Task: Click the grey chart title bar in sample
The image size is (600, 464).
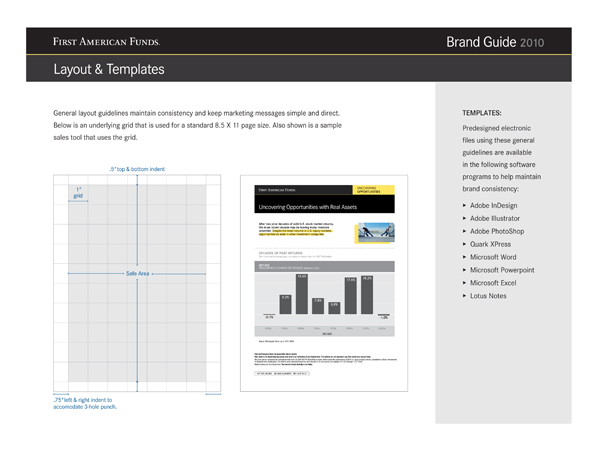Action: (x=324, y=267)
